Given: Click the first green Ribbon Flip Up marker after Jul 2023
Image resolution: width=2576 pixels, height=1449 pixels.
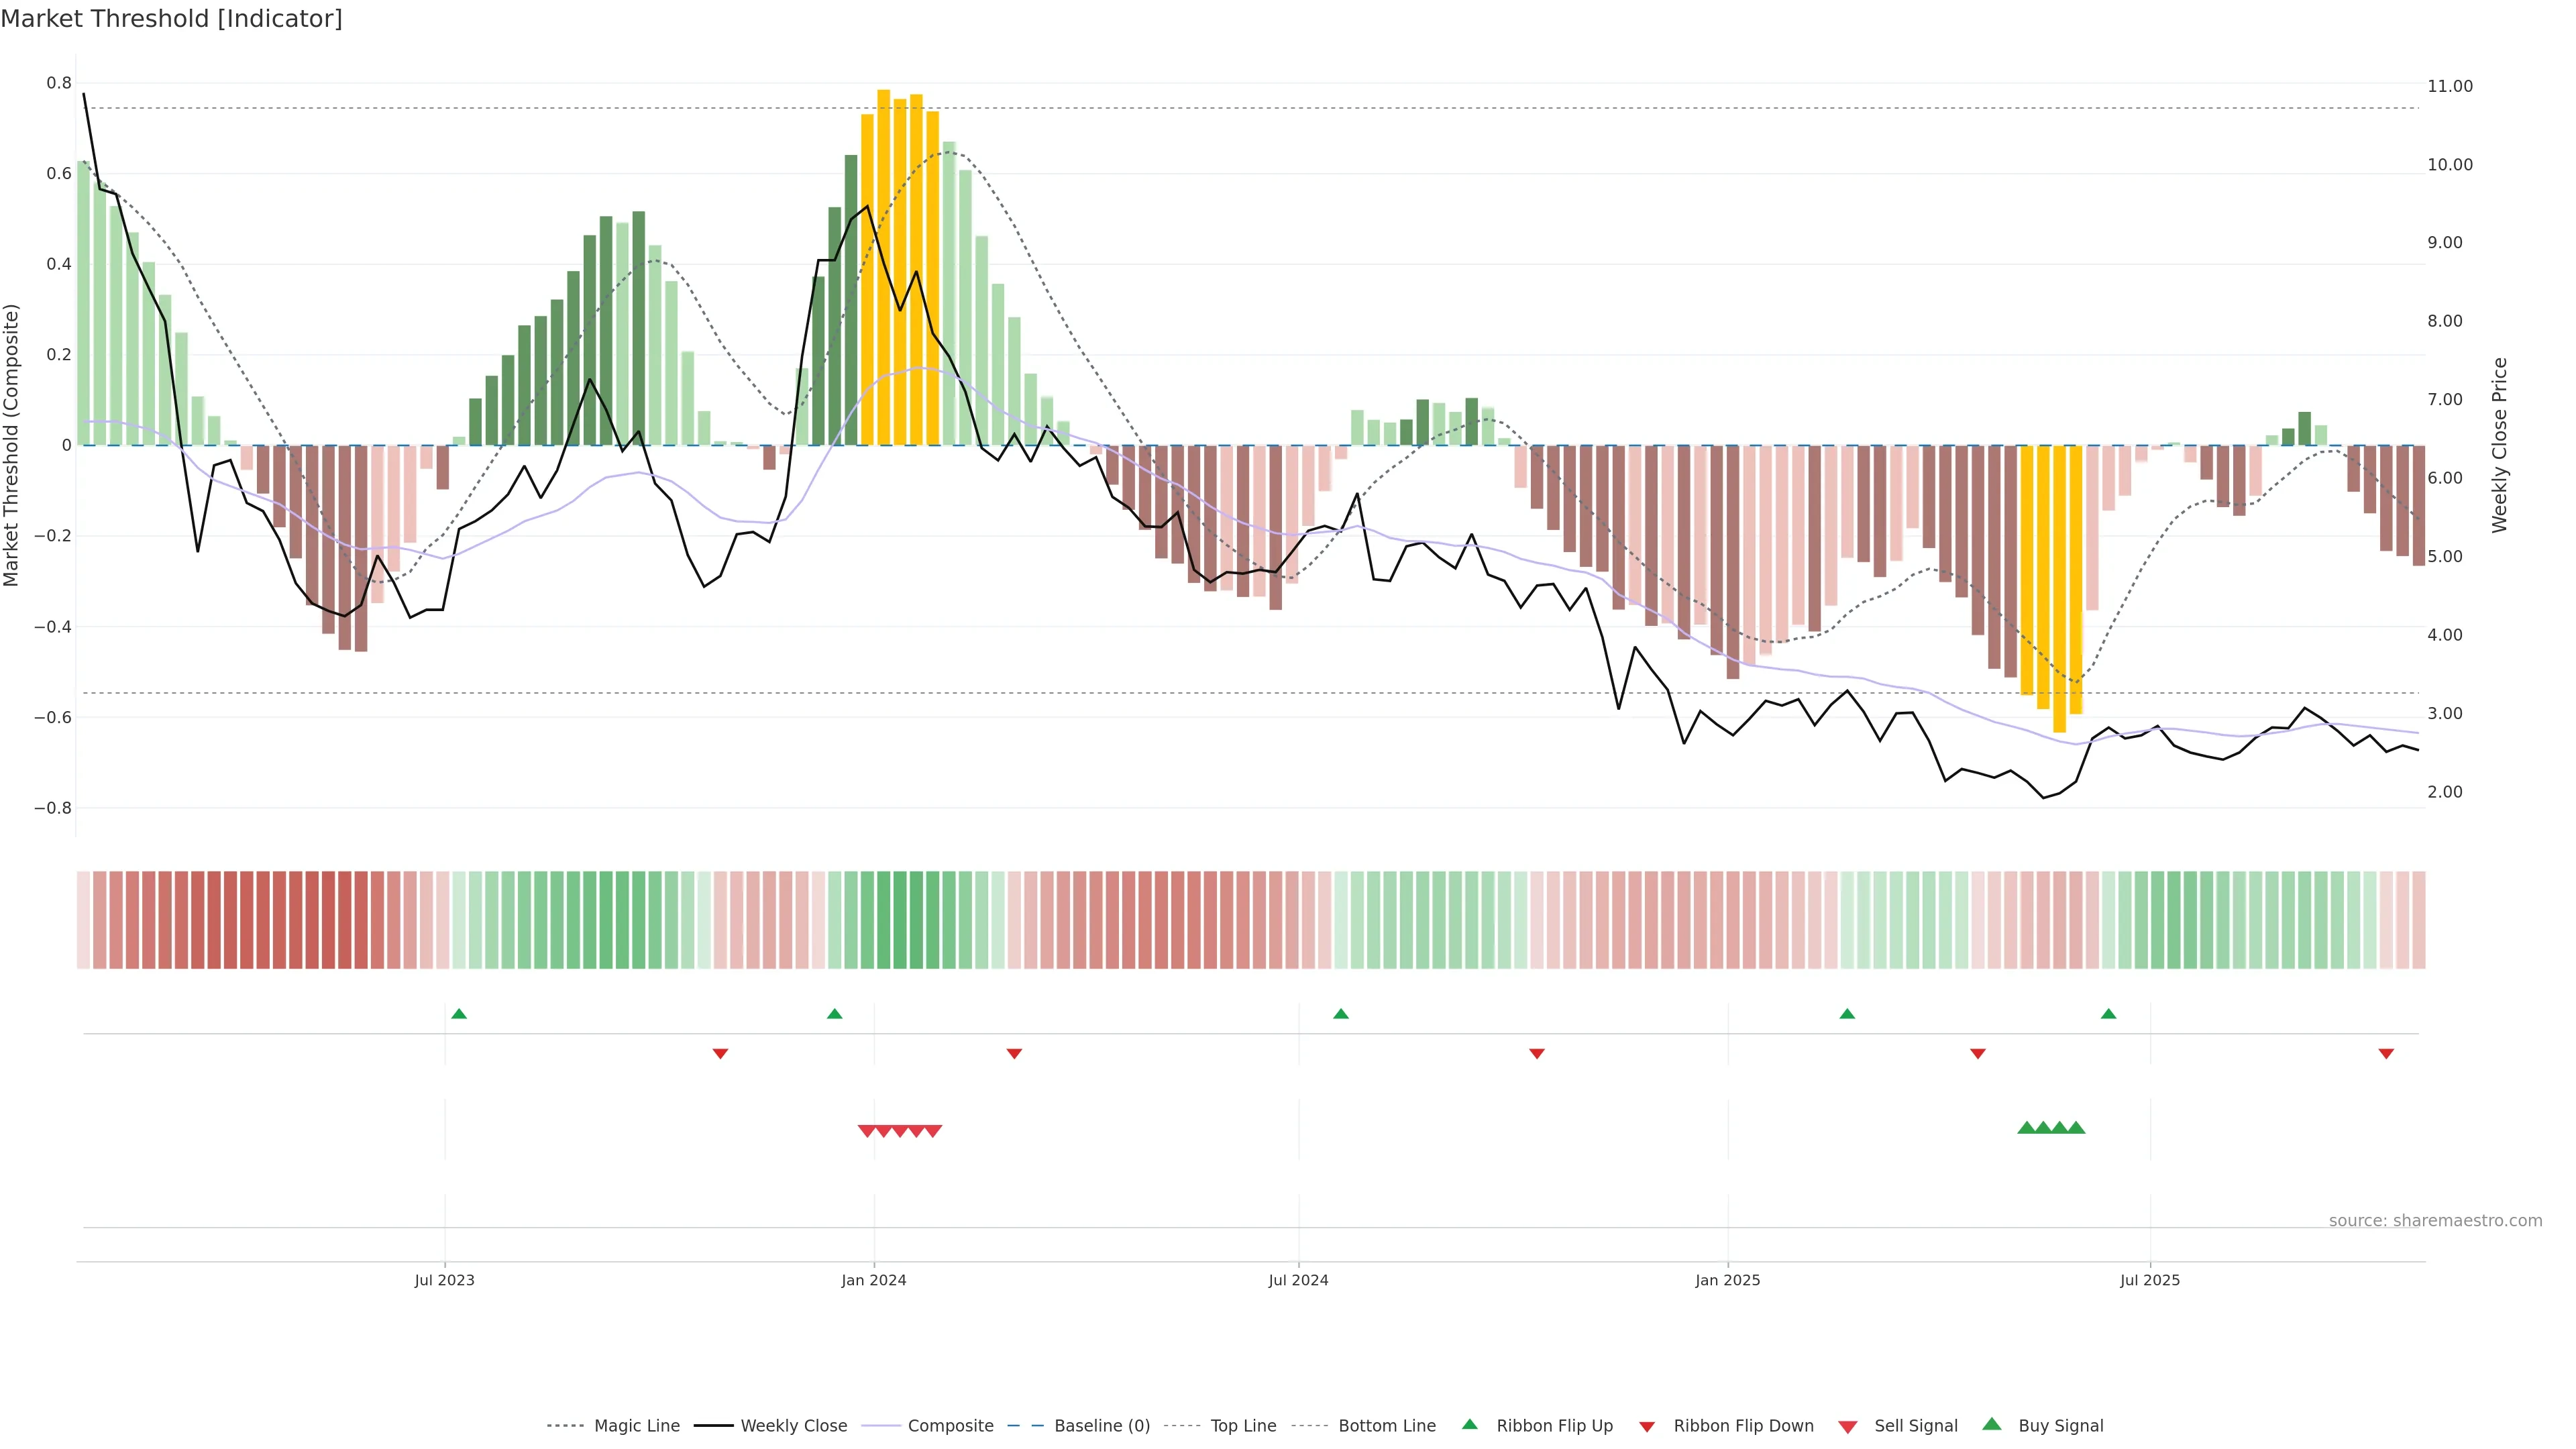Looking at the screenshot, I should pyautogui.click(x=459, y=1014).
